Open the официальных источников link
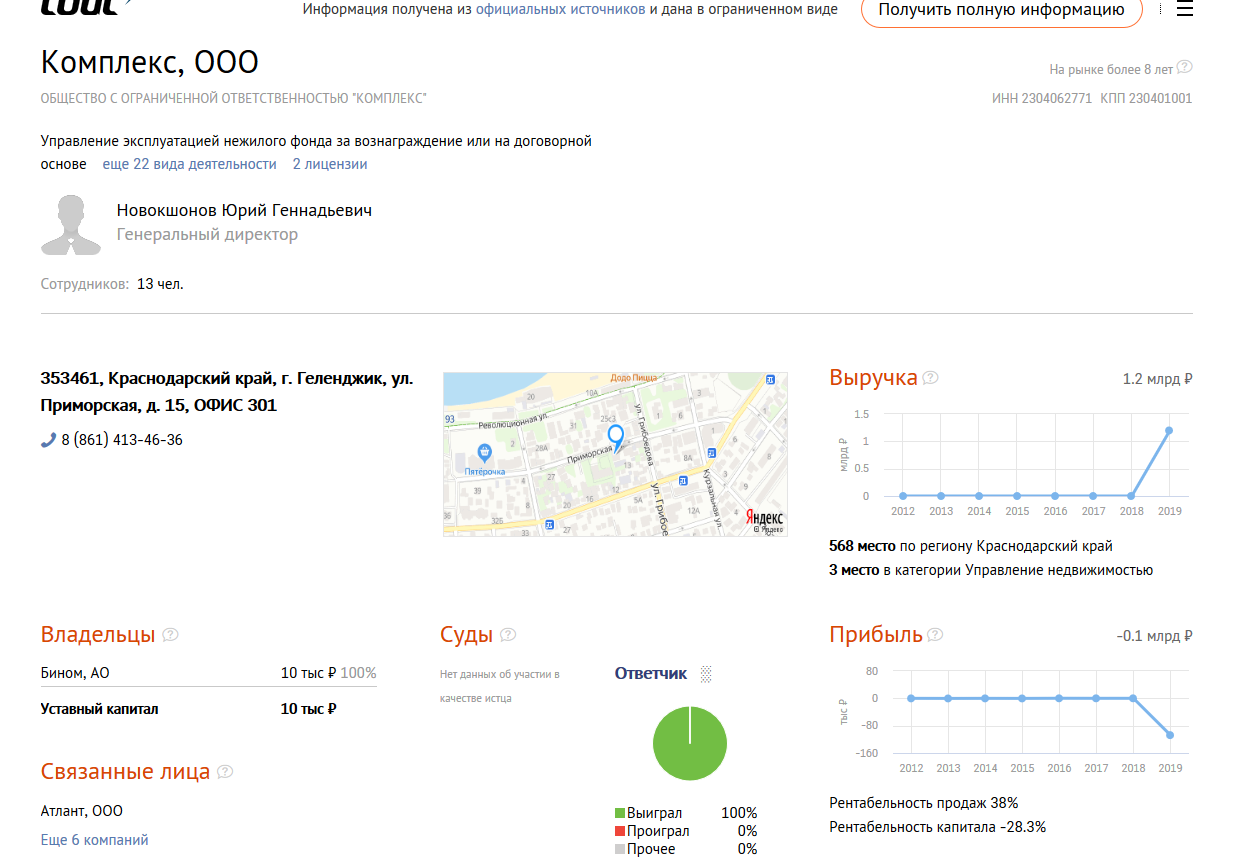This screenshot has height=860, width=1243. tap(560, 10)
